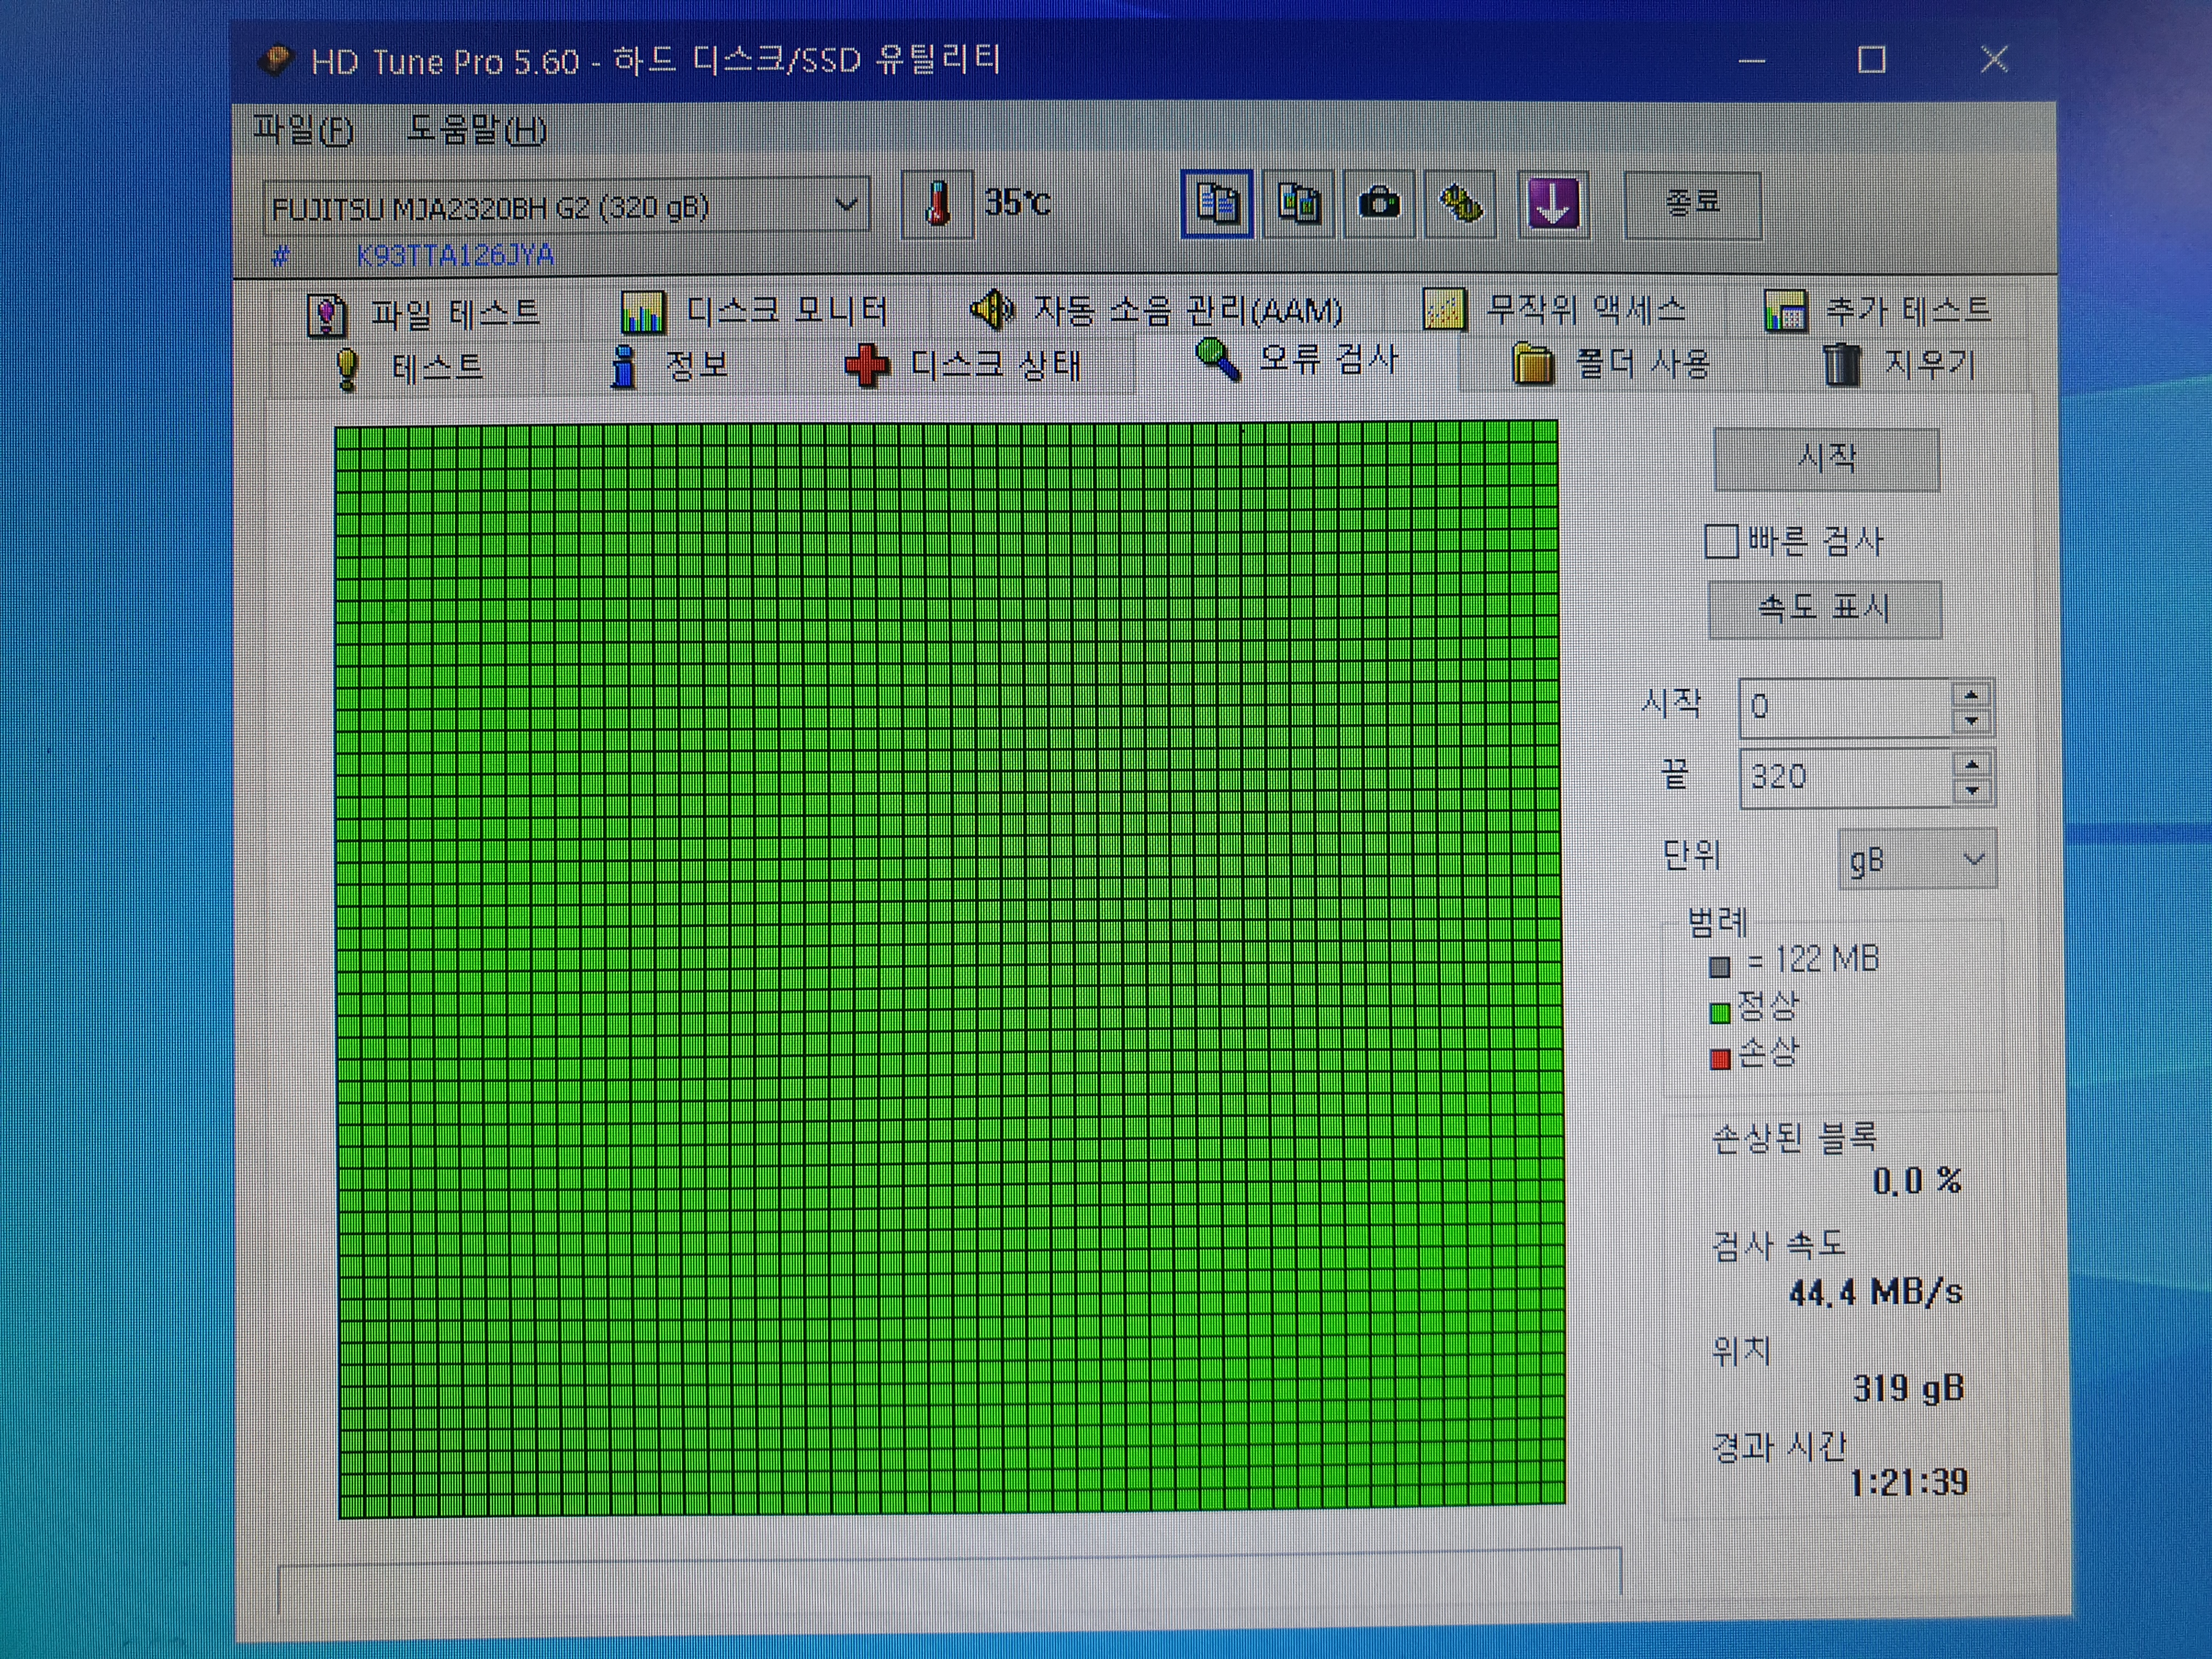The height and width of the screenshot is (1659, 2212).
Task: Switch to the 지우기 erase tab
Action: [1898, 365]
